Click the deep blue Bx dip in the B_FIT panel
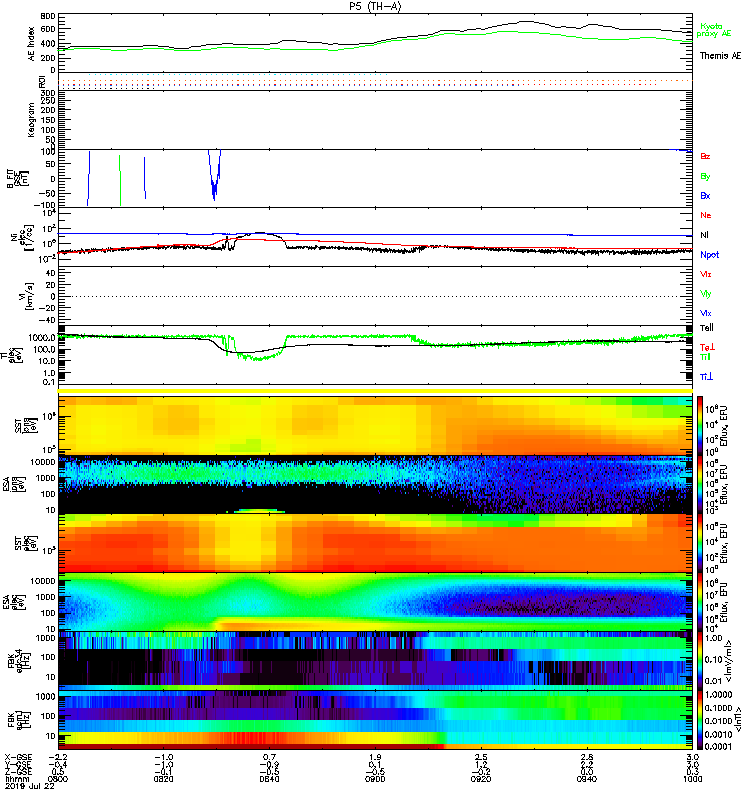This screenshot has width=750, height=800. (x=214, y=176)
